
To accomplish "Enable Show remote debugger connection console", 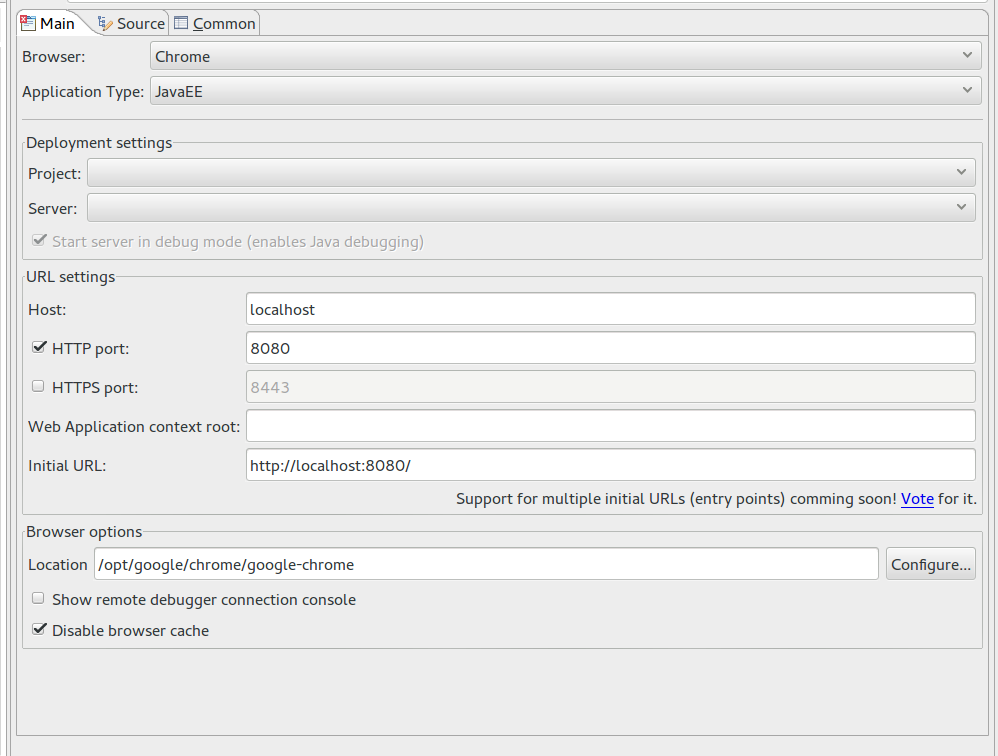I will 38,598.
